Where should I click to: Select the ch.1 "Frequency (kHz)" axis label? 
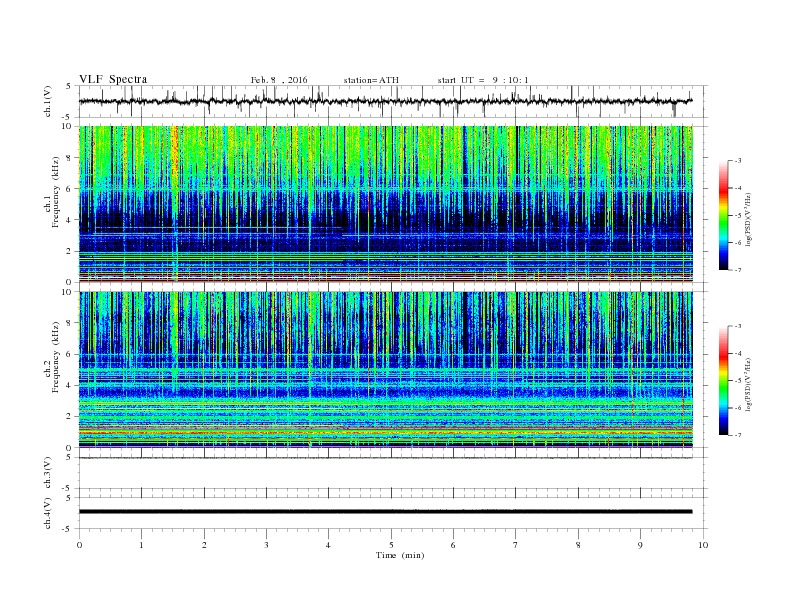tap(56, 193)
